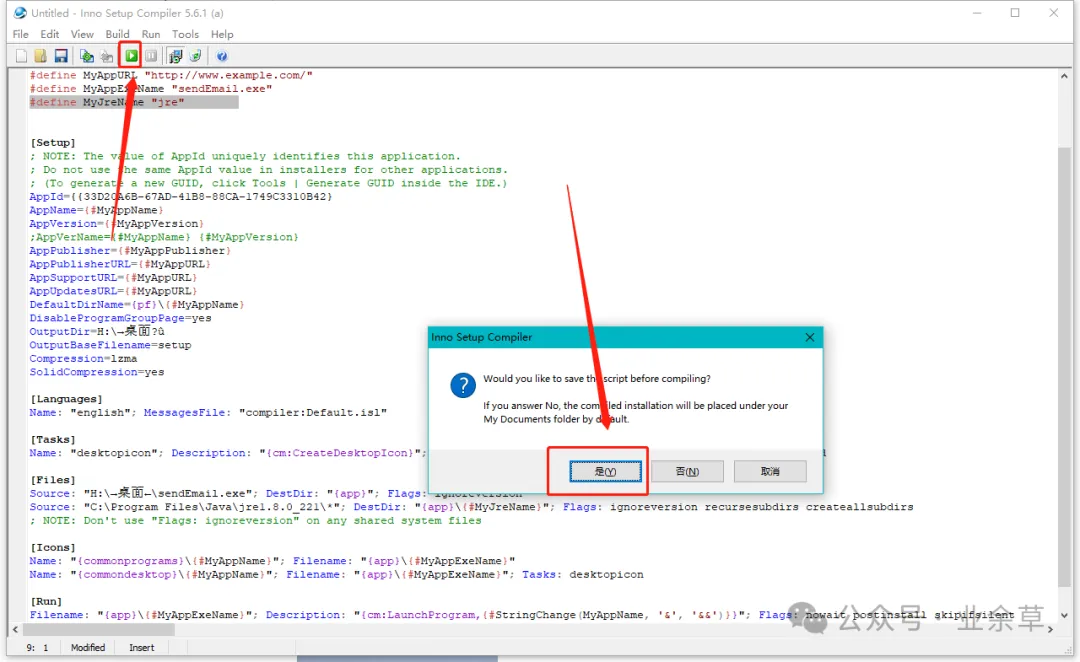The width and height of the screenshot is (1080, 662).
Task: Click the Pause toolbar icon
Action: coord(152,56)
